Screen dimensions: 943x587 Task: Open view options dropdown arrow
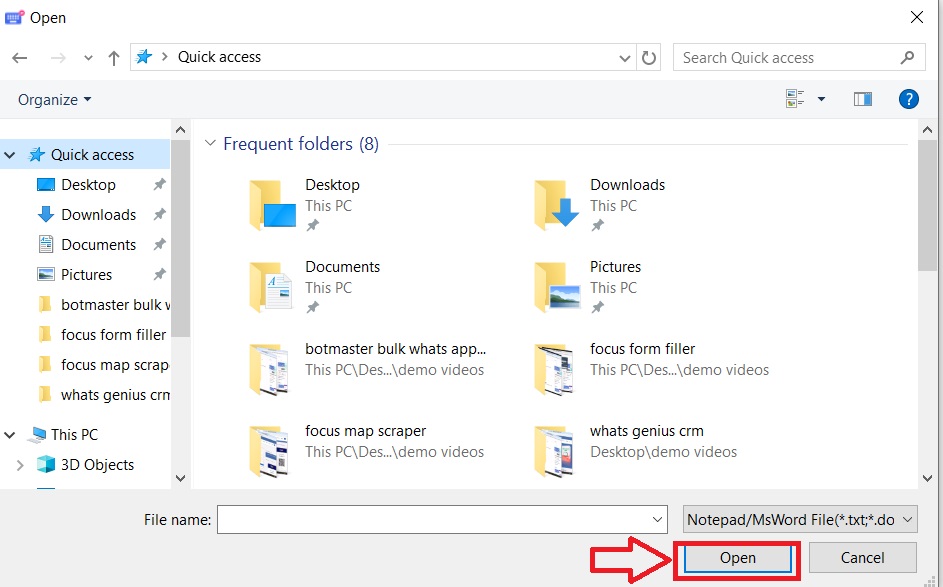point(821,99)
